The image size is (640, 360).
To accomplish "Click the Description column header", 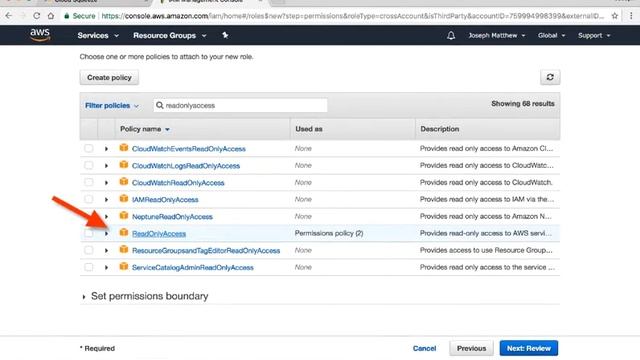I will point(440,129).
